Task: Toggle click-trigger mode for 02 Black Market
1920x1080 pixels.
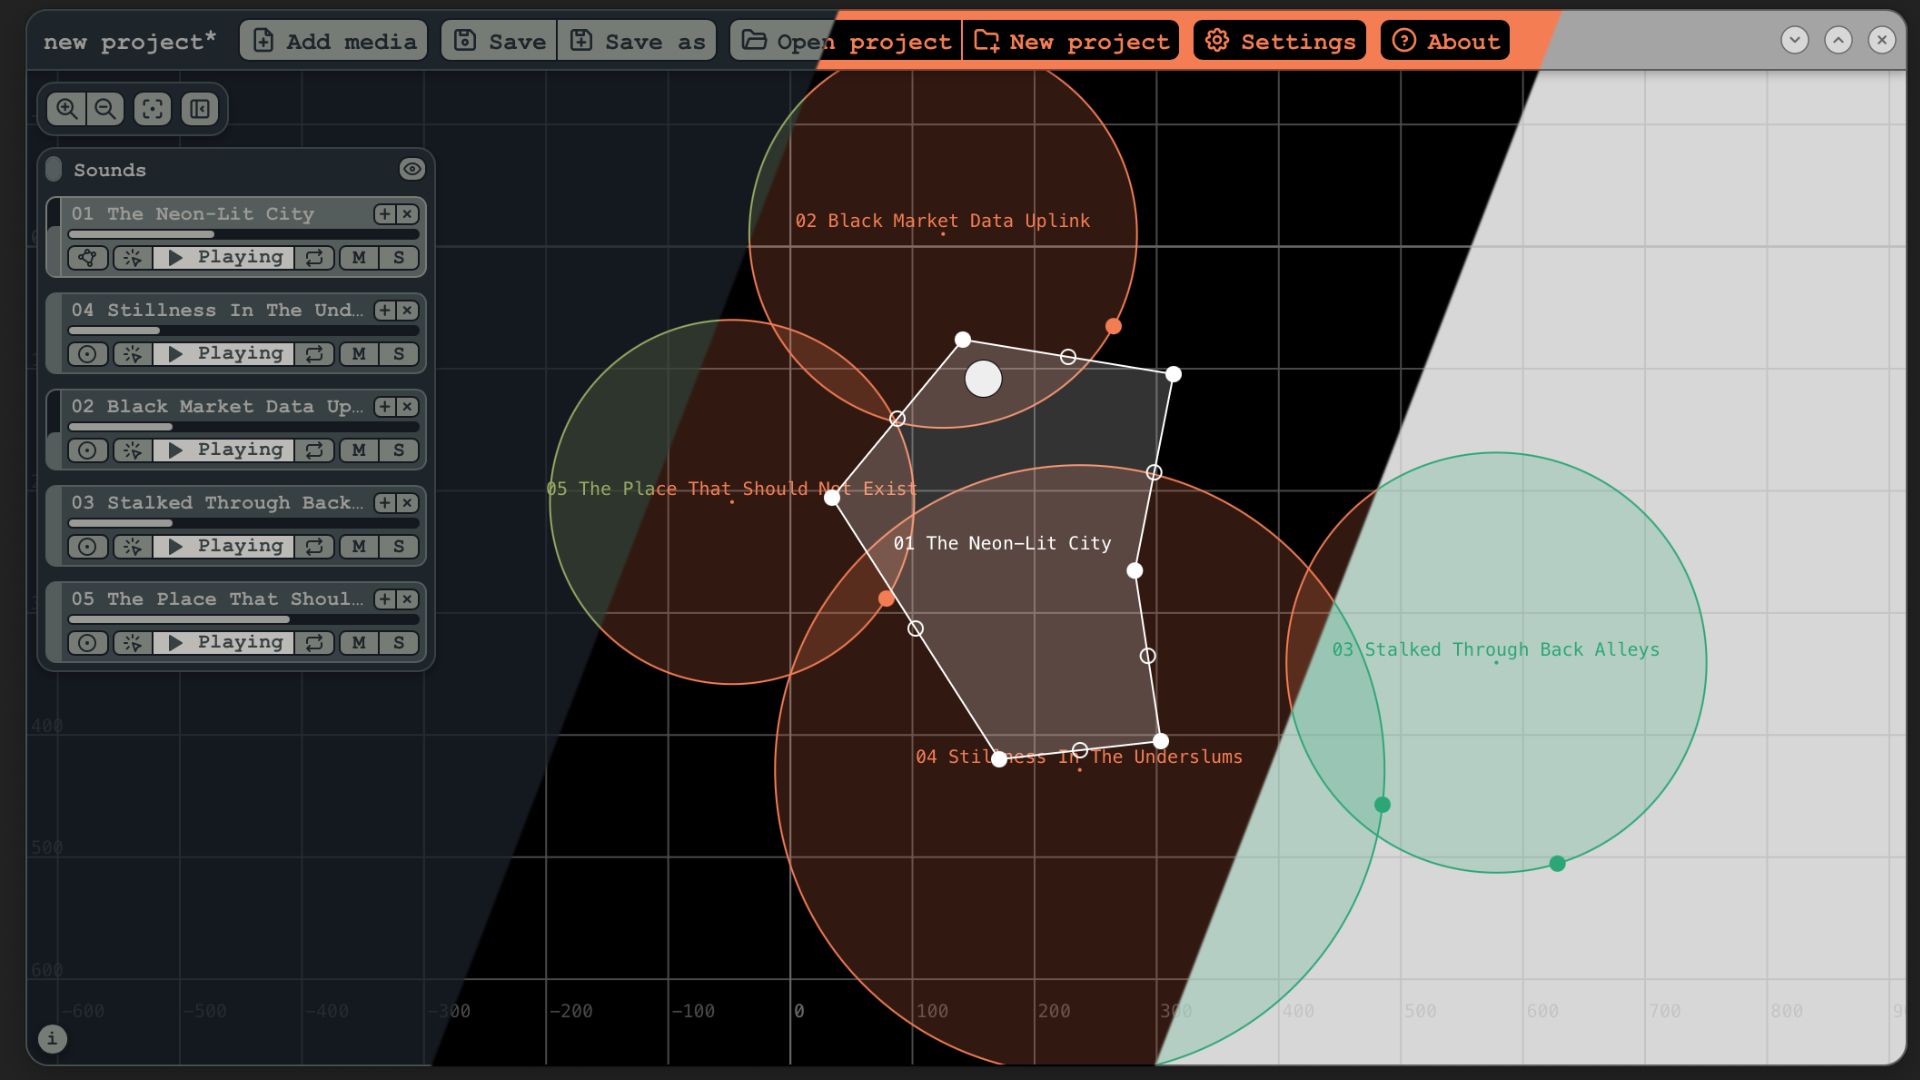Action: 132,450
